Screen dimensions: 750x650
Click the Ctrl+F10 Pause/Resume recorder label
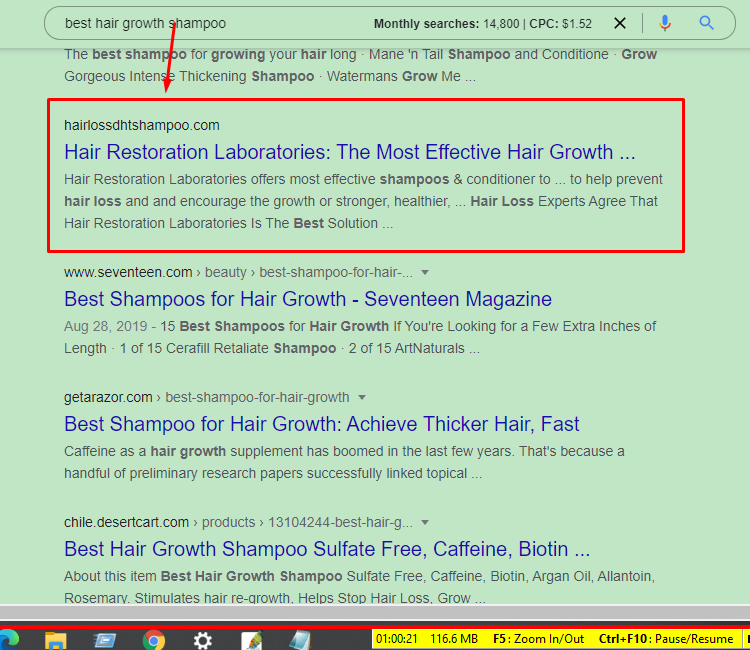[x=665, y=639]
